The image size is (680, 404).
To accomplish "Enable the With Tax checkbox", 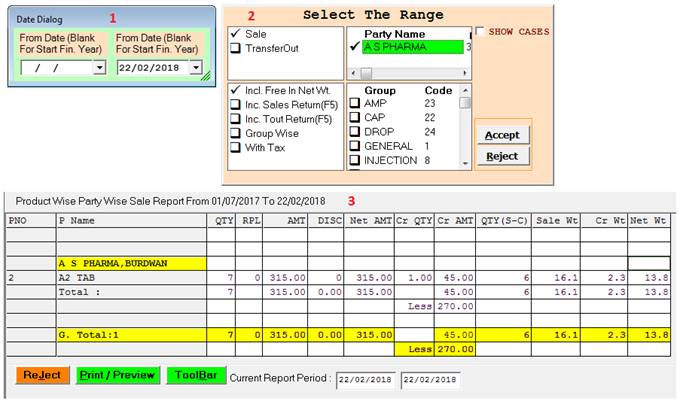I will click(x=236, y=147).
